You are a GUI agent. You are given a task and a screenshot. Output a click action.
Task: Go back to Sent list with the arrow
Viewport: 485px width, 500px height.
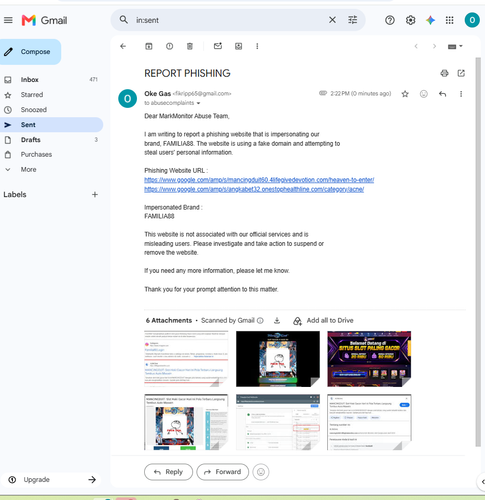pyautogui.click(x=123, y=46)
